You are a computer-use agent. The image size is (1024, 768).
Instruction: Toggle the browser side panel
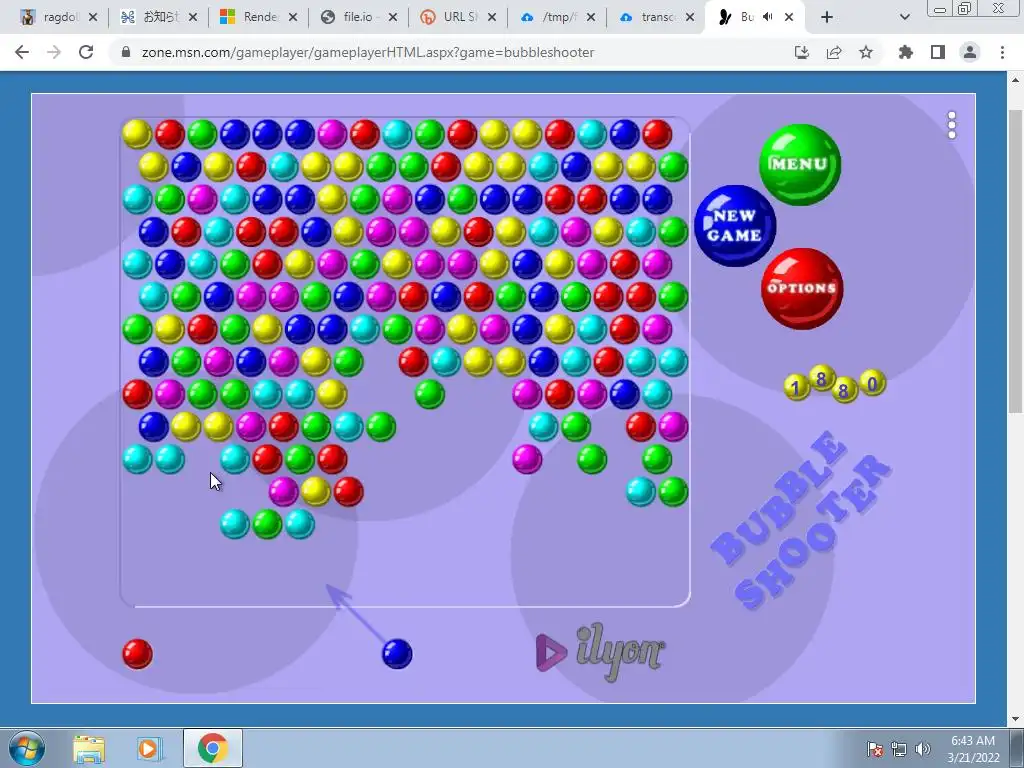(x=938, y=52)
